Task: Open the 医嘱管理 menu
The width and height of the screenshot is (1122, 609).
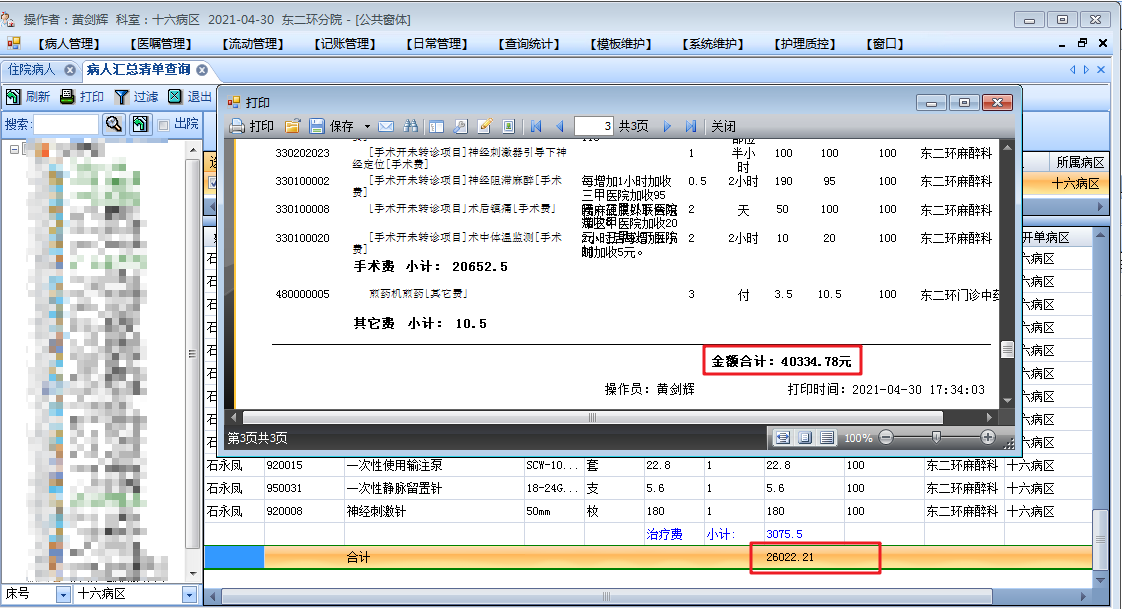Action: [x=161, y=44]
